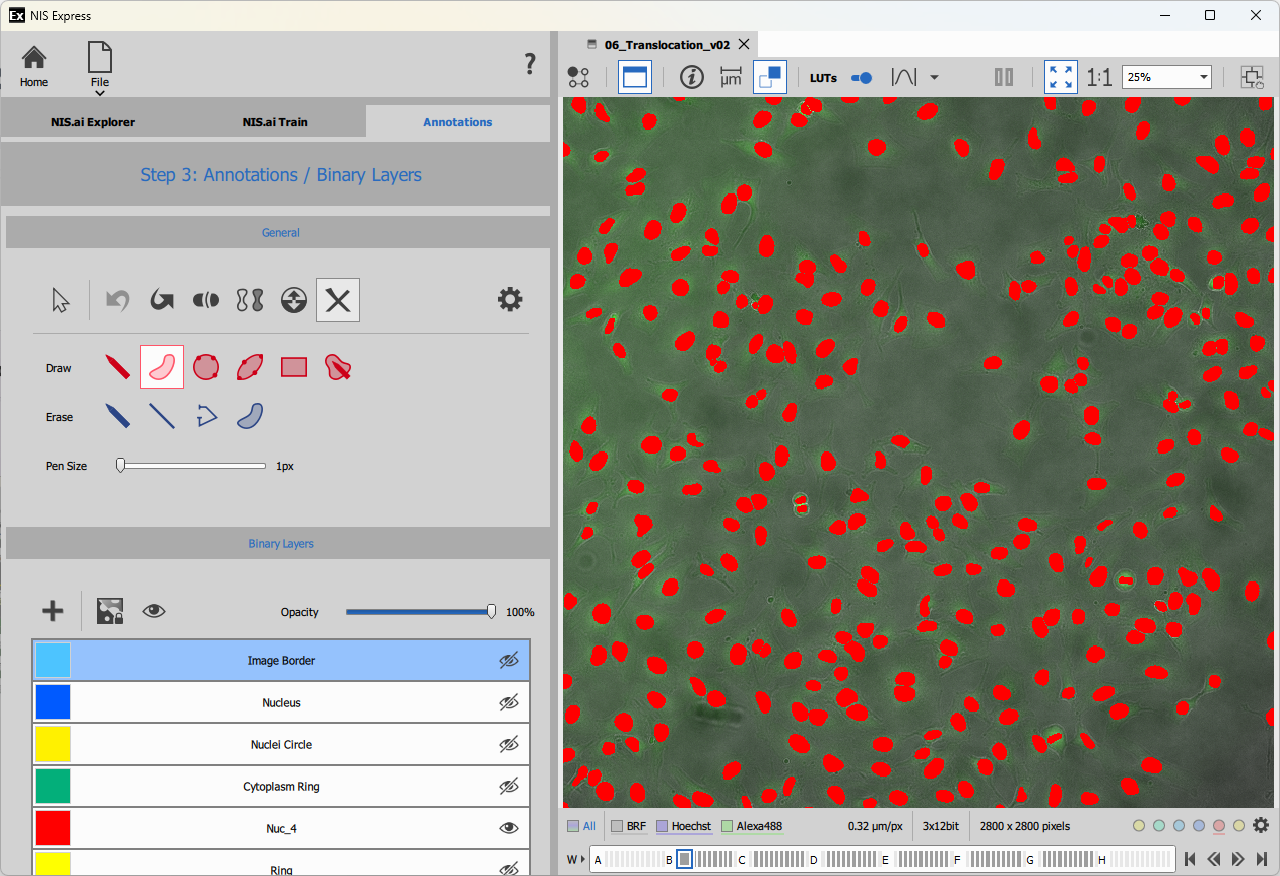This screenshot has width=1280, height=876.
Task: Open image information icon in toolbar
Action: pos(691,77)
